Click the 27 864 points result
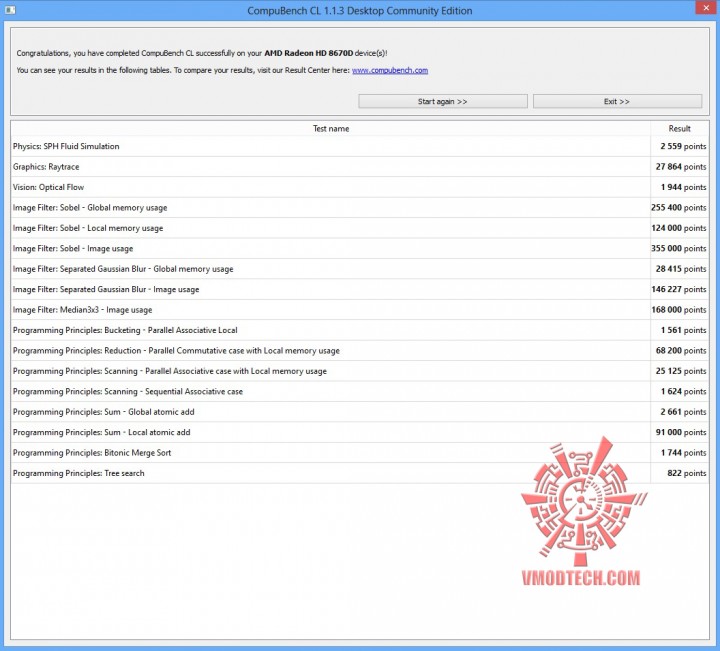This screenshot has width=720, height=651. (x=681, y=167)
